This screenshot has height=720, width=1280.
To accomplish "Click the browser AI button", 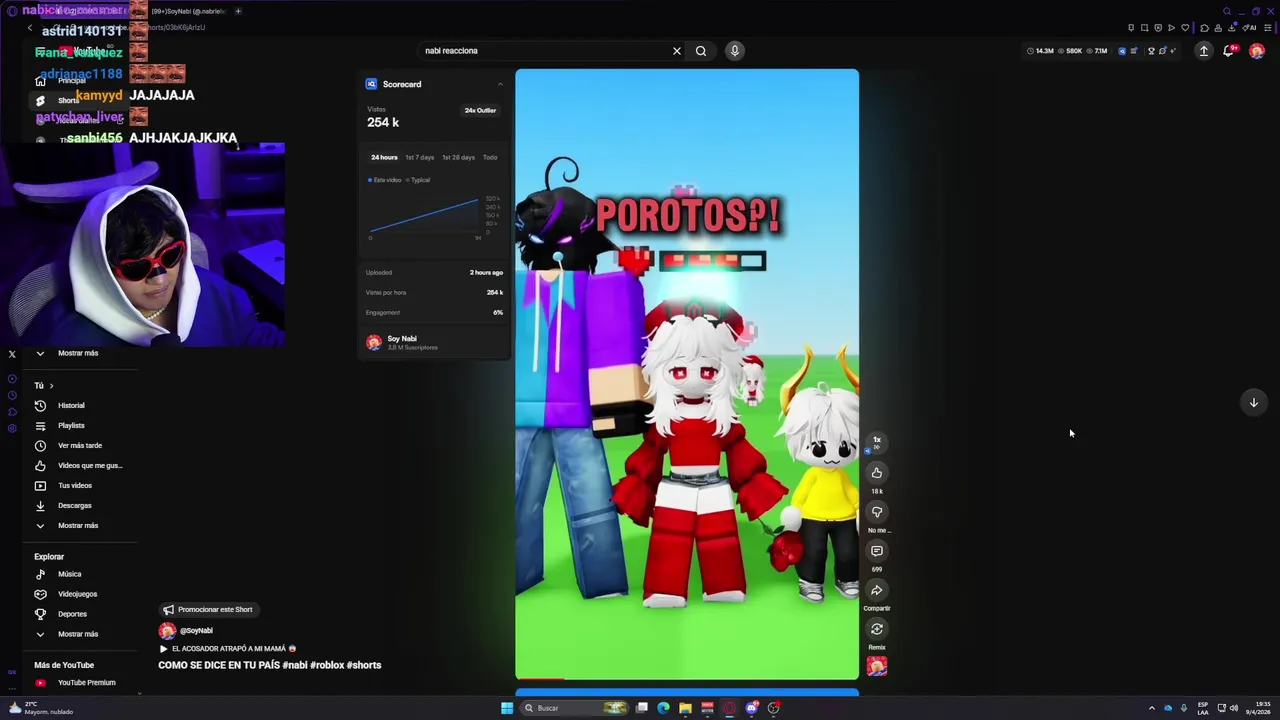I will [x=1247, y=27].
